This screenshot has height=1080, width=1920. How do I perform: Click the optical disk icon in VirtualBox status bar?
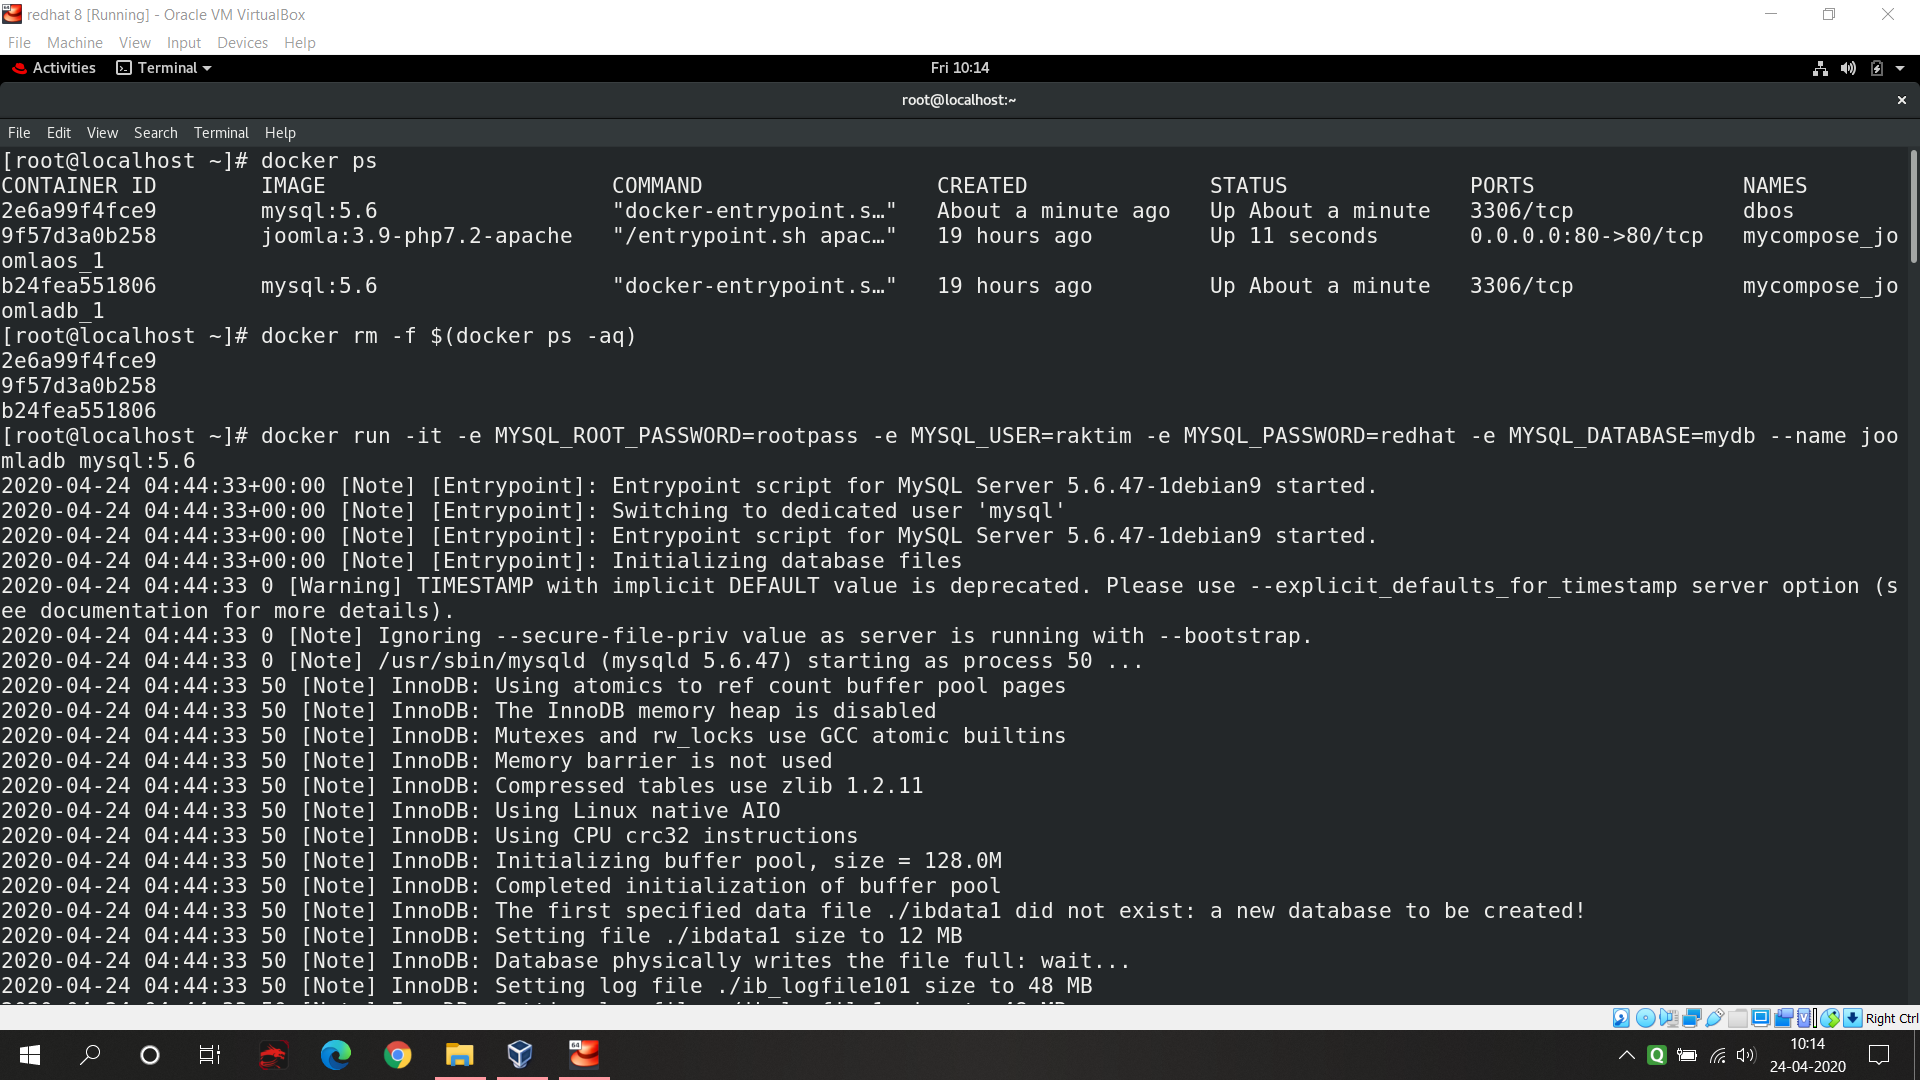pos(1645,1018)
